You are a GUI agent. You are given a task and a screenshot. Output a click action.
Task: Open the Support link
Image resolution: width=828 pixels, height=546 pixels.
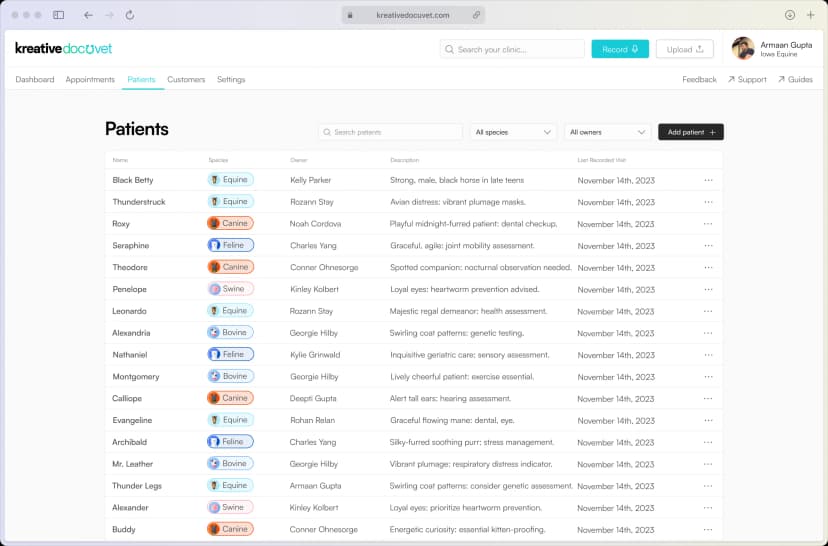coord(747,79)
